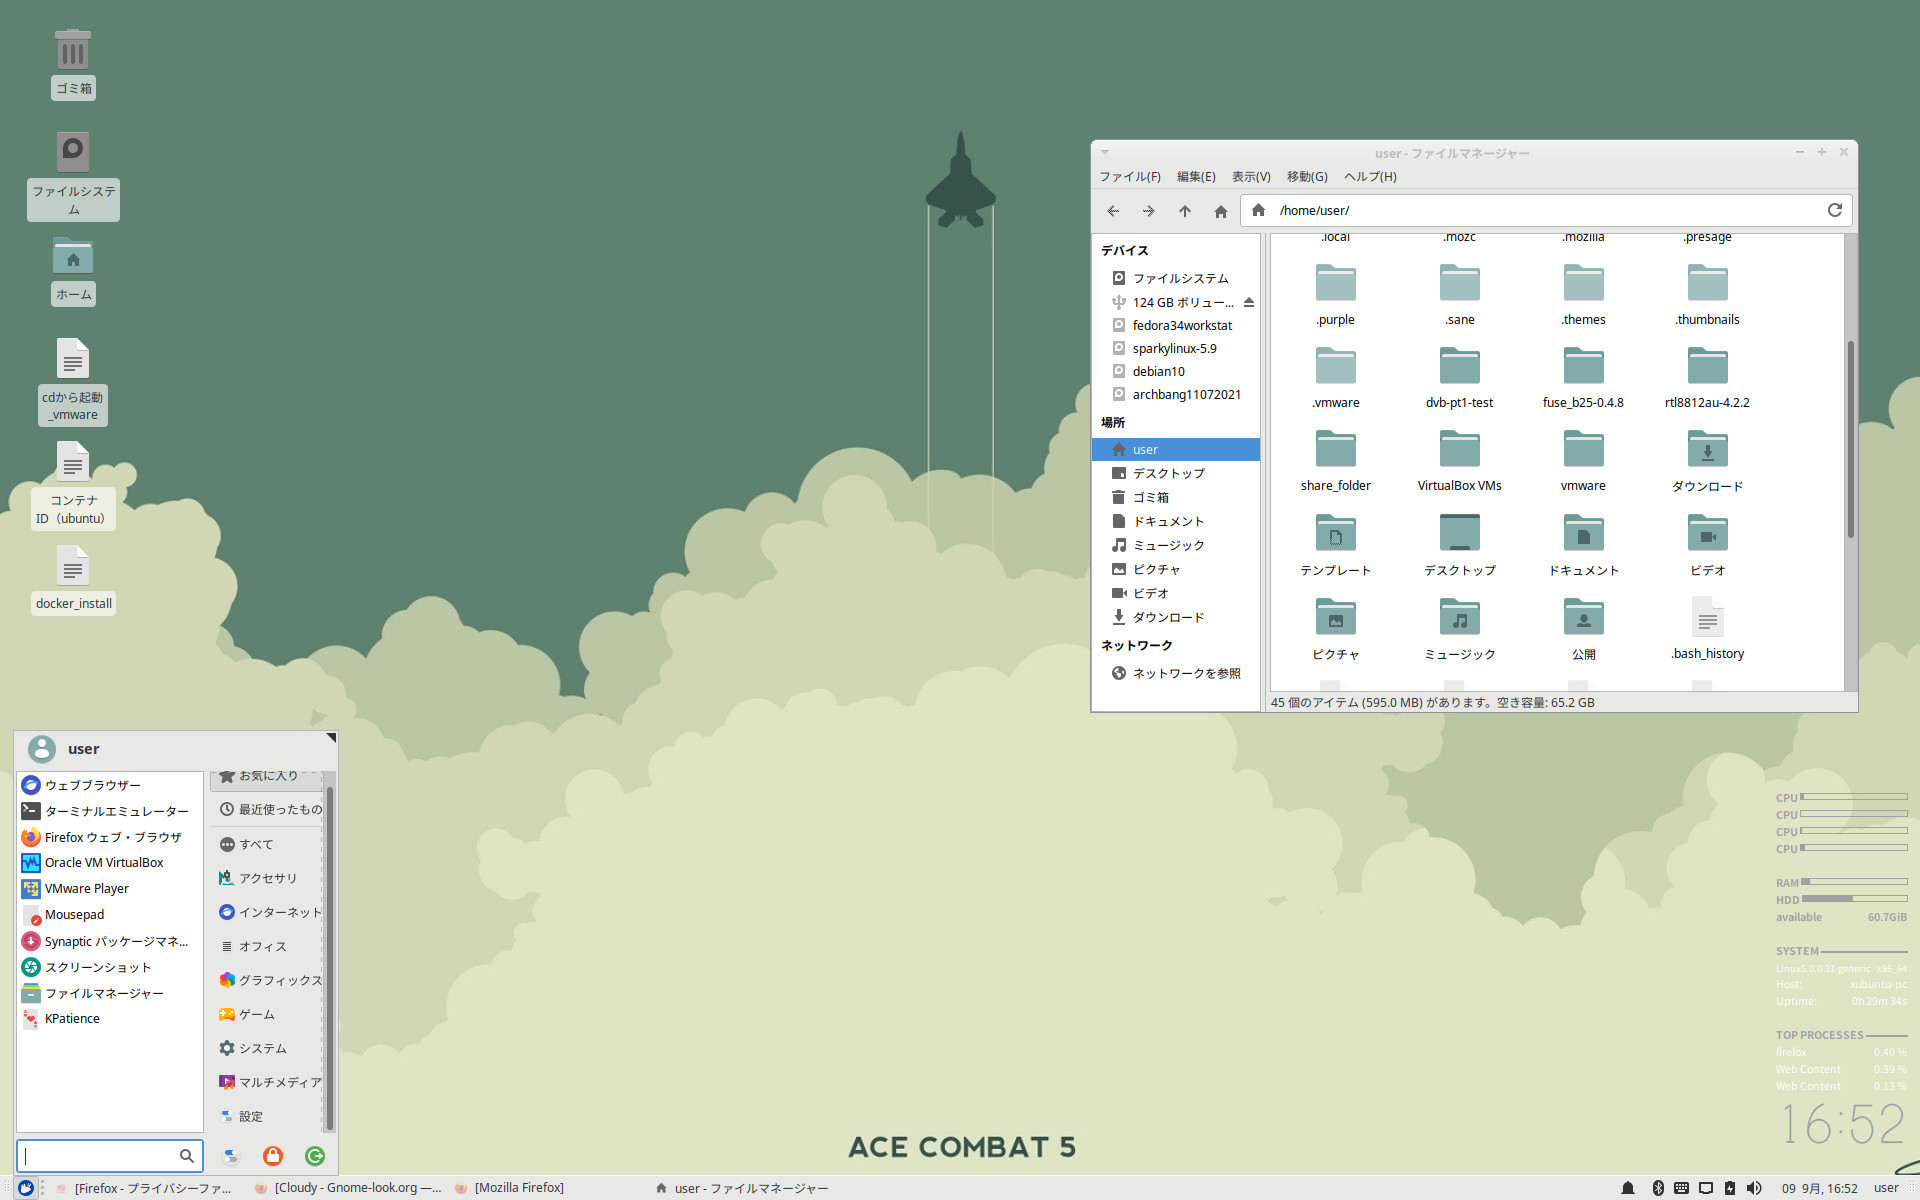
Task: Open the cdから起動_vmware desktop file
Action: tap(73, 380)
